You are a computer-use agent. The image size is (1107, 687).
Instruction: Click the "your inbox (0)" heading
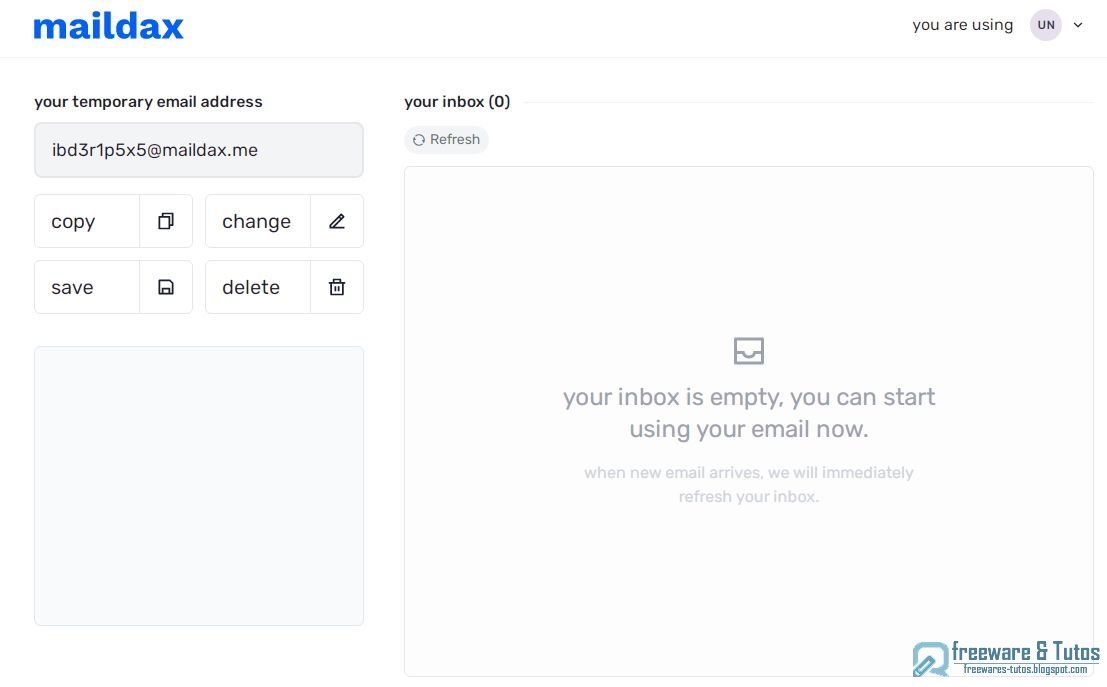pyautogui.click(x=457, y=102)
